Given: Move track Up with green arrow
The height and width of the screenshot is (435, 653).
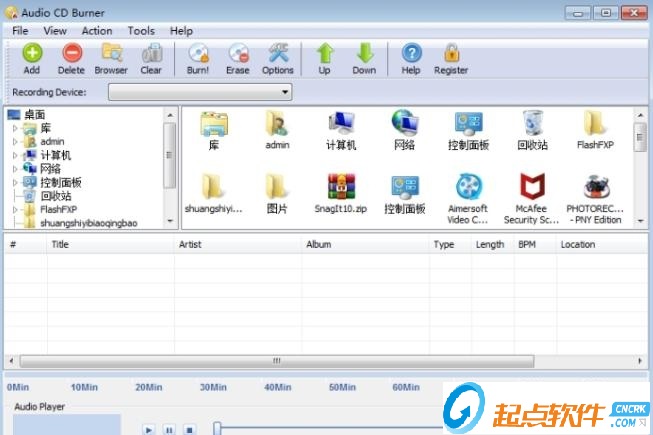Looking at the screenshot, I should 324,53.
